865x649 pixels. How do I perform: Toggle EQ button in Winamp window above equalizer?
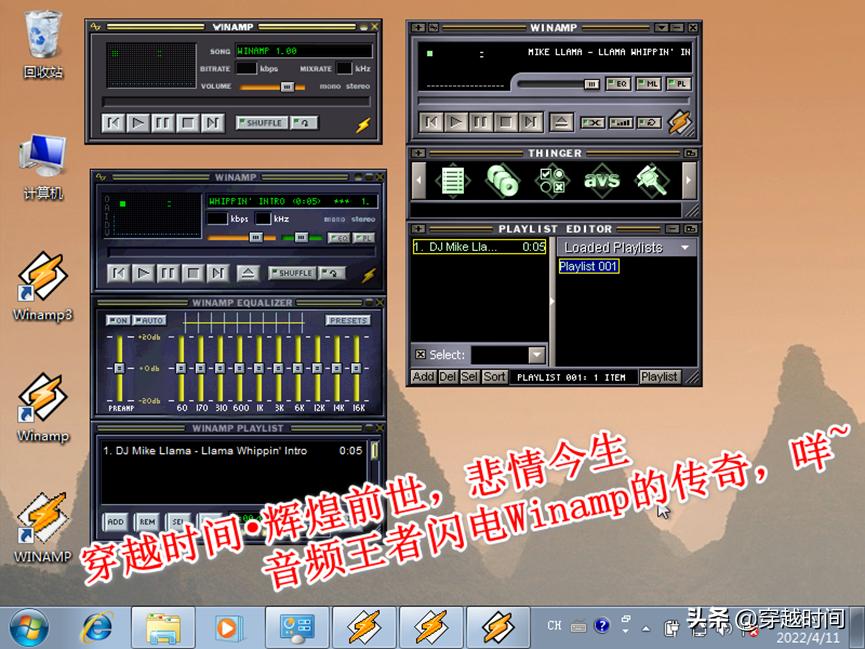(339, 237)
